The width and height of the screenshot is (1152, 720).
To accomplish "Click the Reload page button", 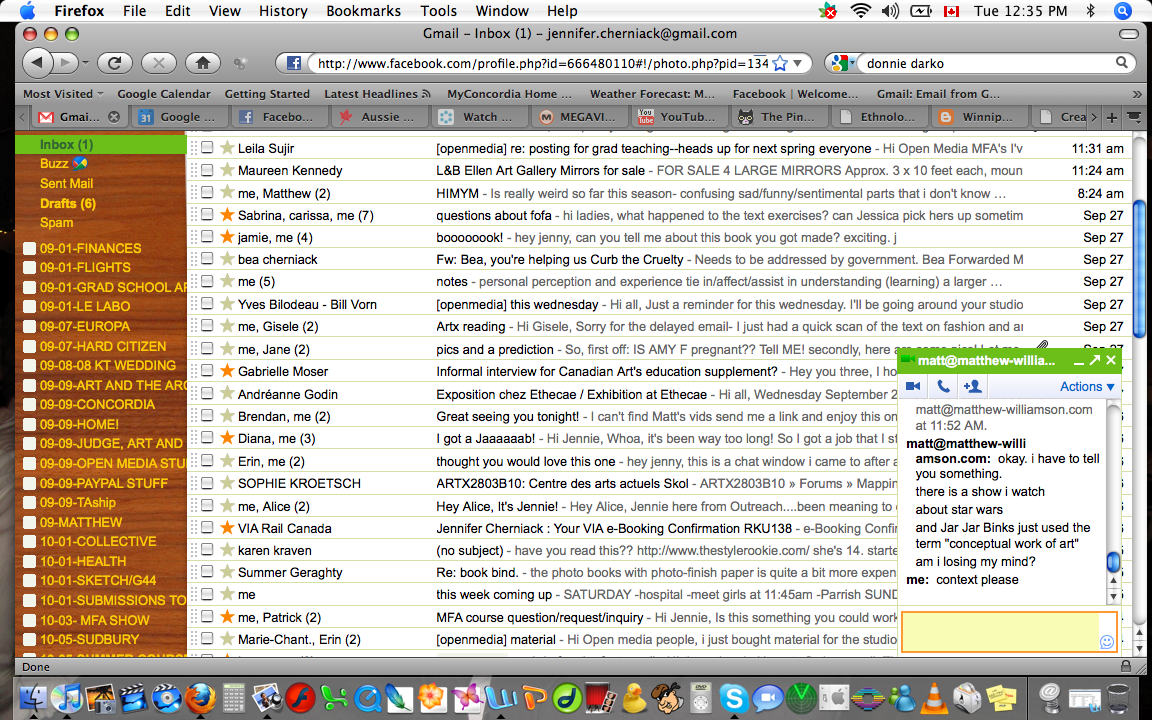I will pos(115,63).
